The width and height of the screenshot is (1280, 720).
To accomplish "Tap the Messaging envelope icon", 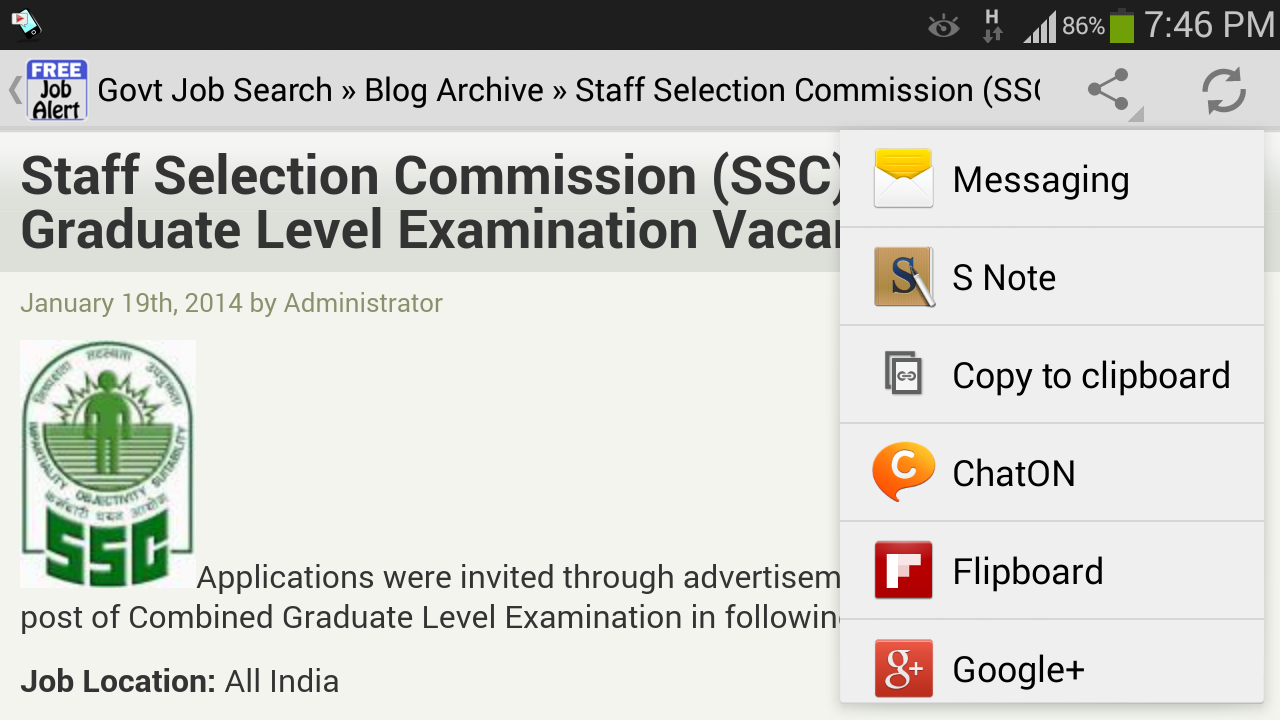I will [903, 179].
